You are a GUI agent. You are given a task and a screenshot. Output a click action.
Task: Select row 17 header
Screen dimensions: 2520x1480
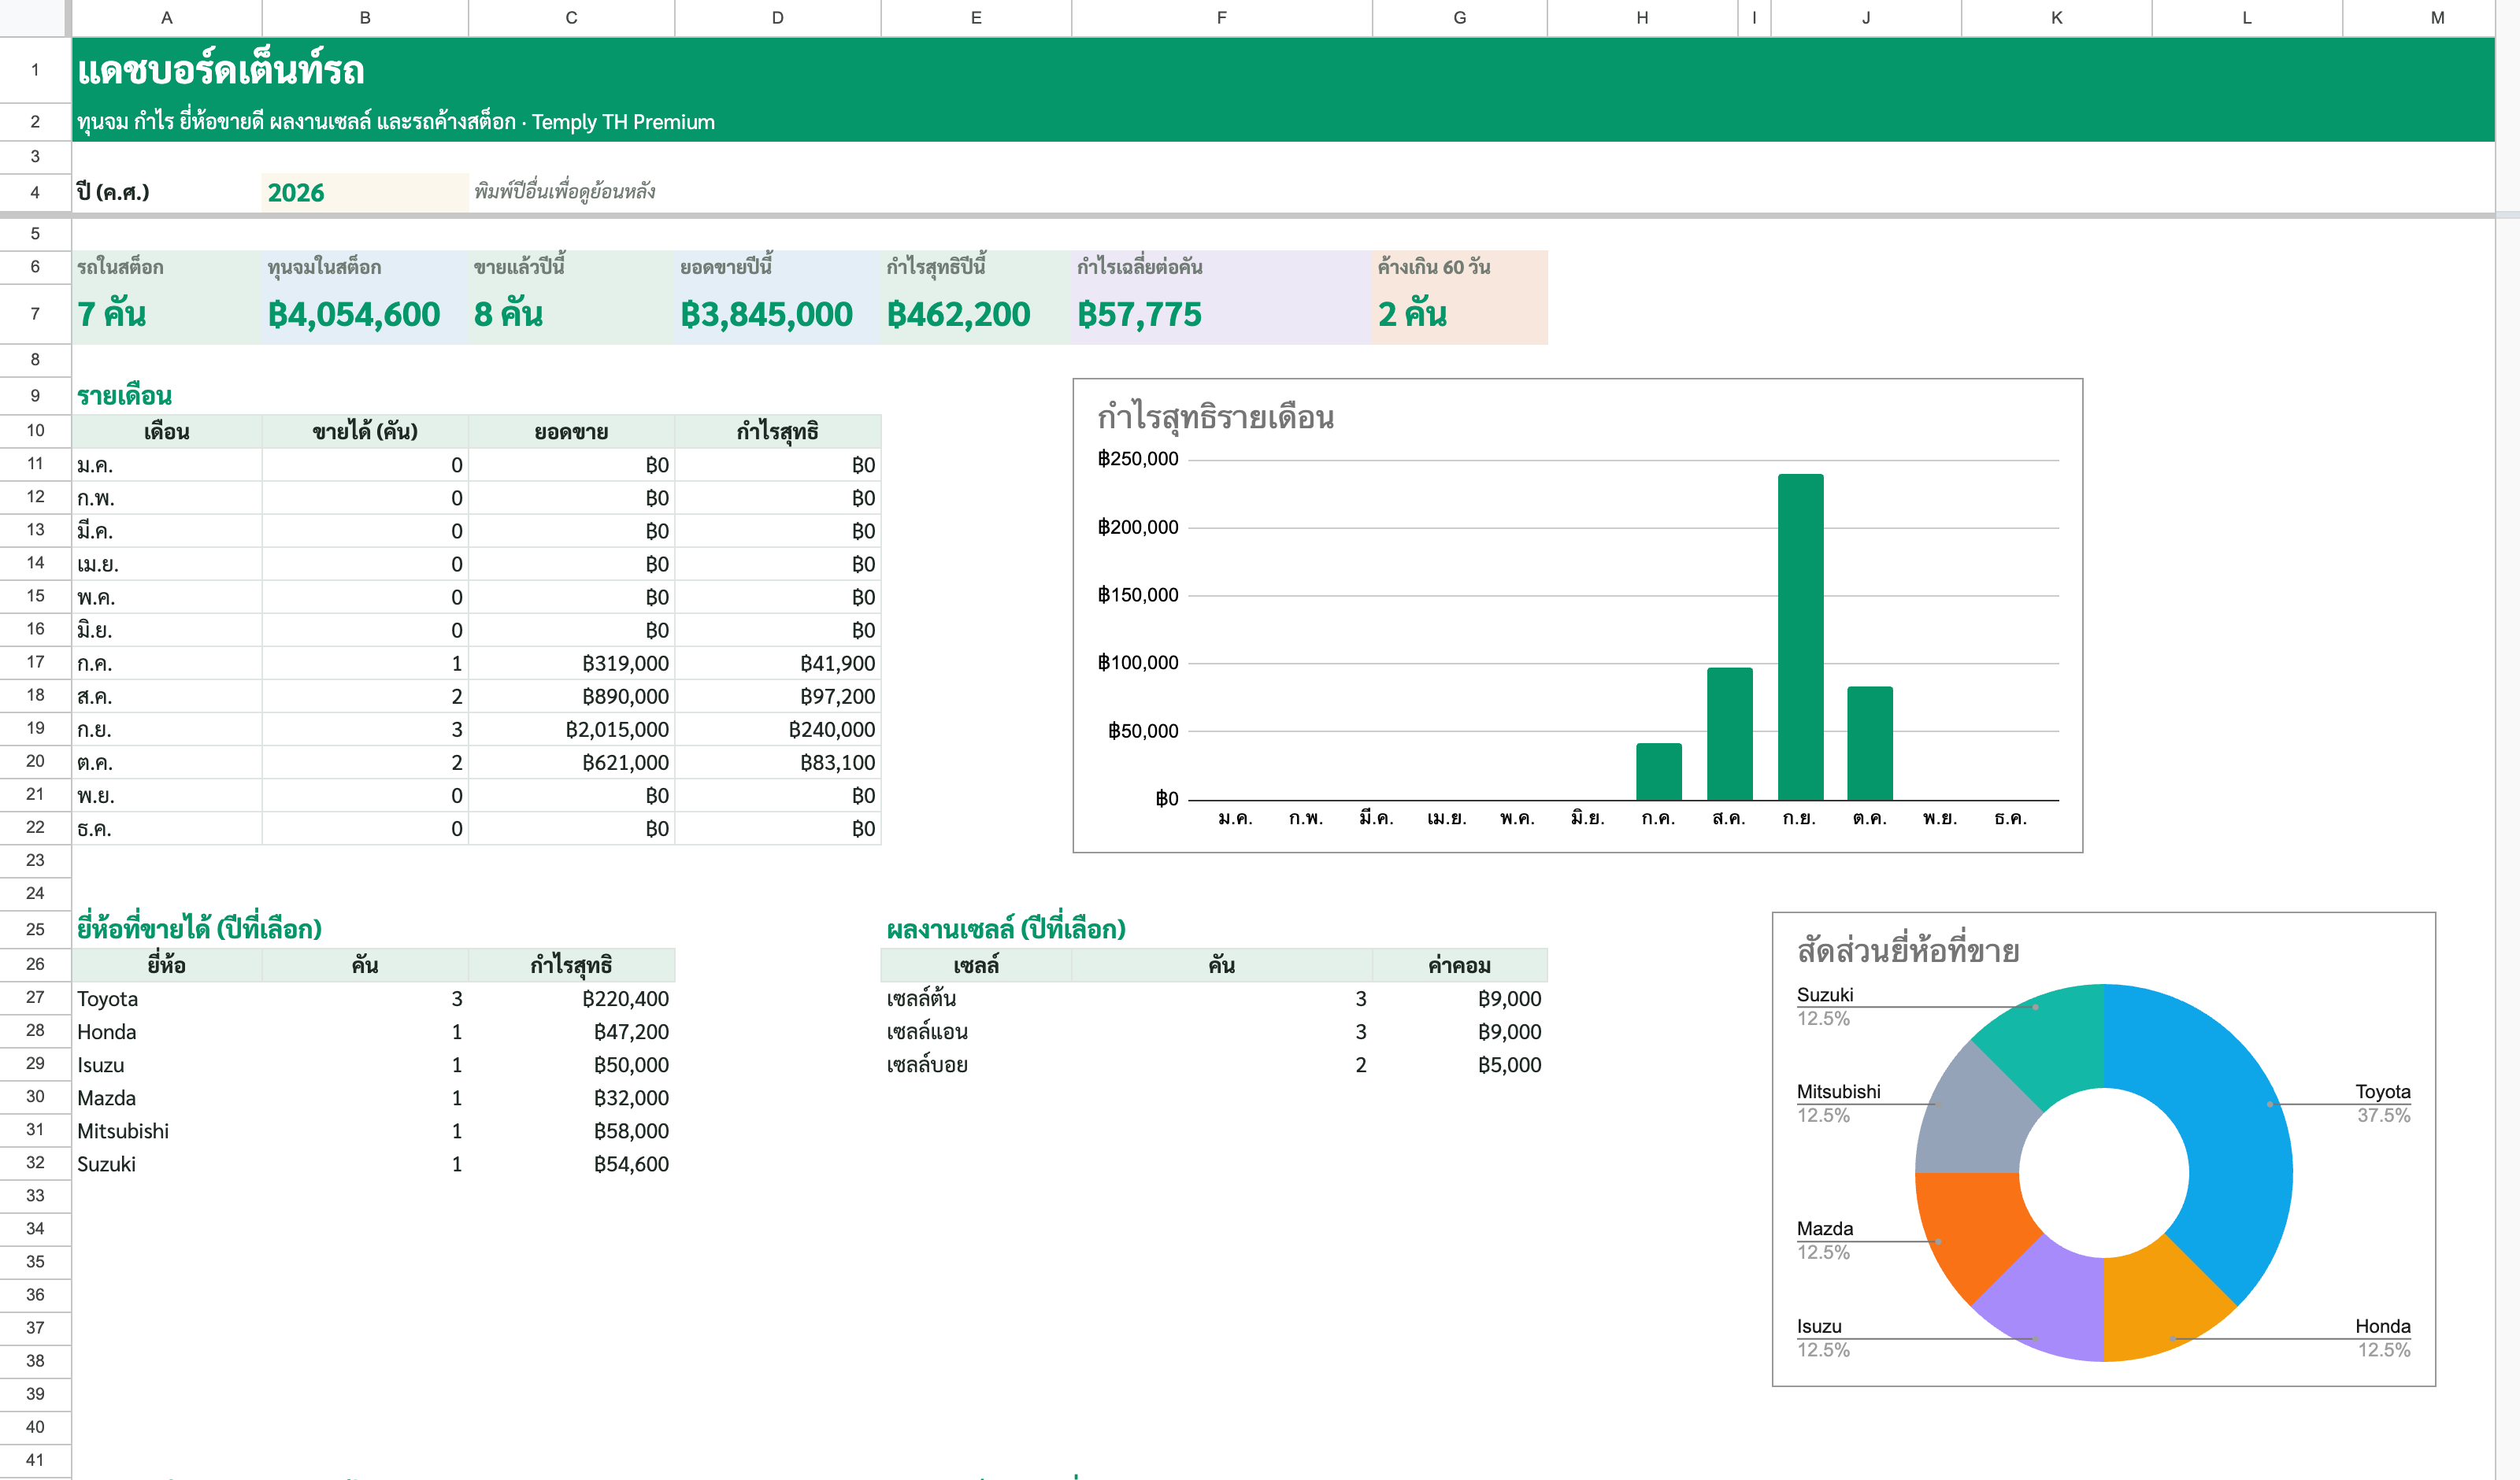click(35, 662)
